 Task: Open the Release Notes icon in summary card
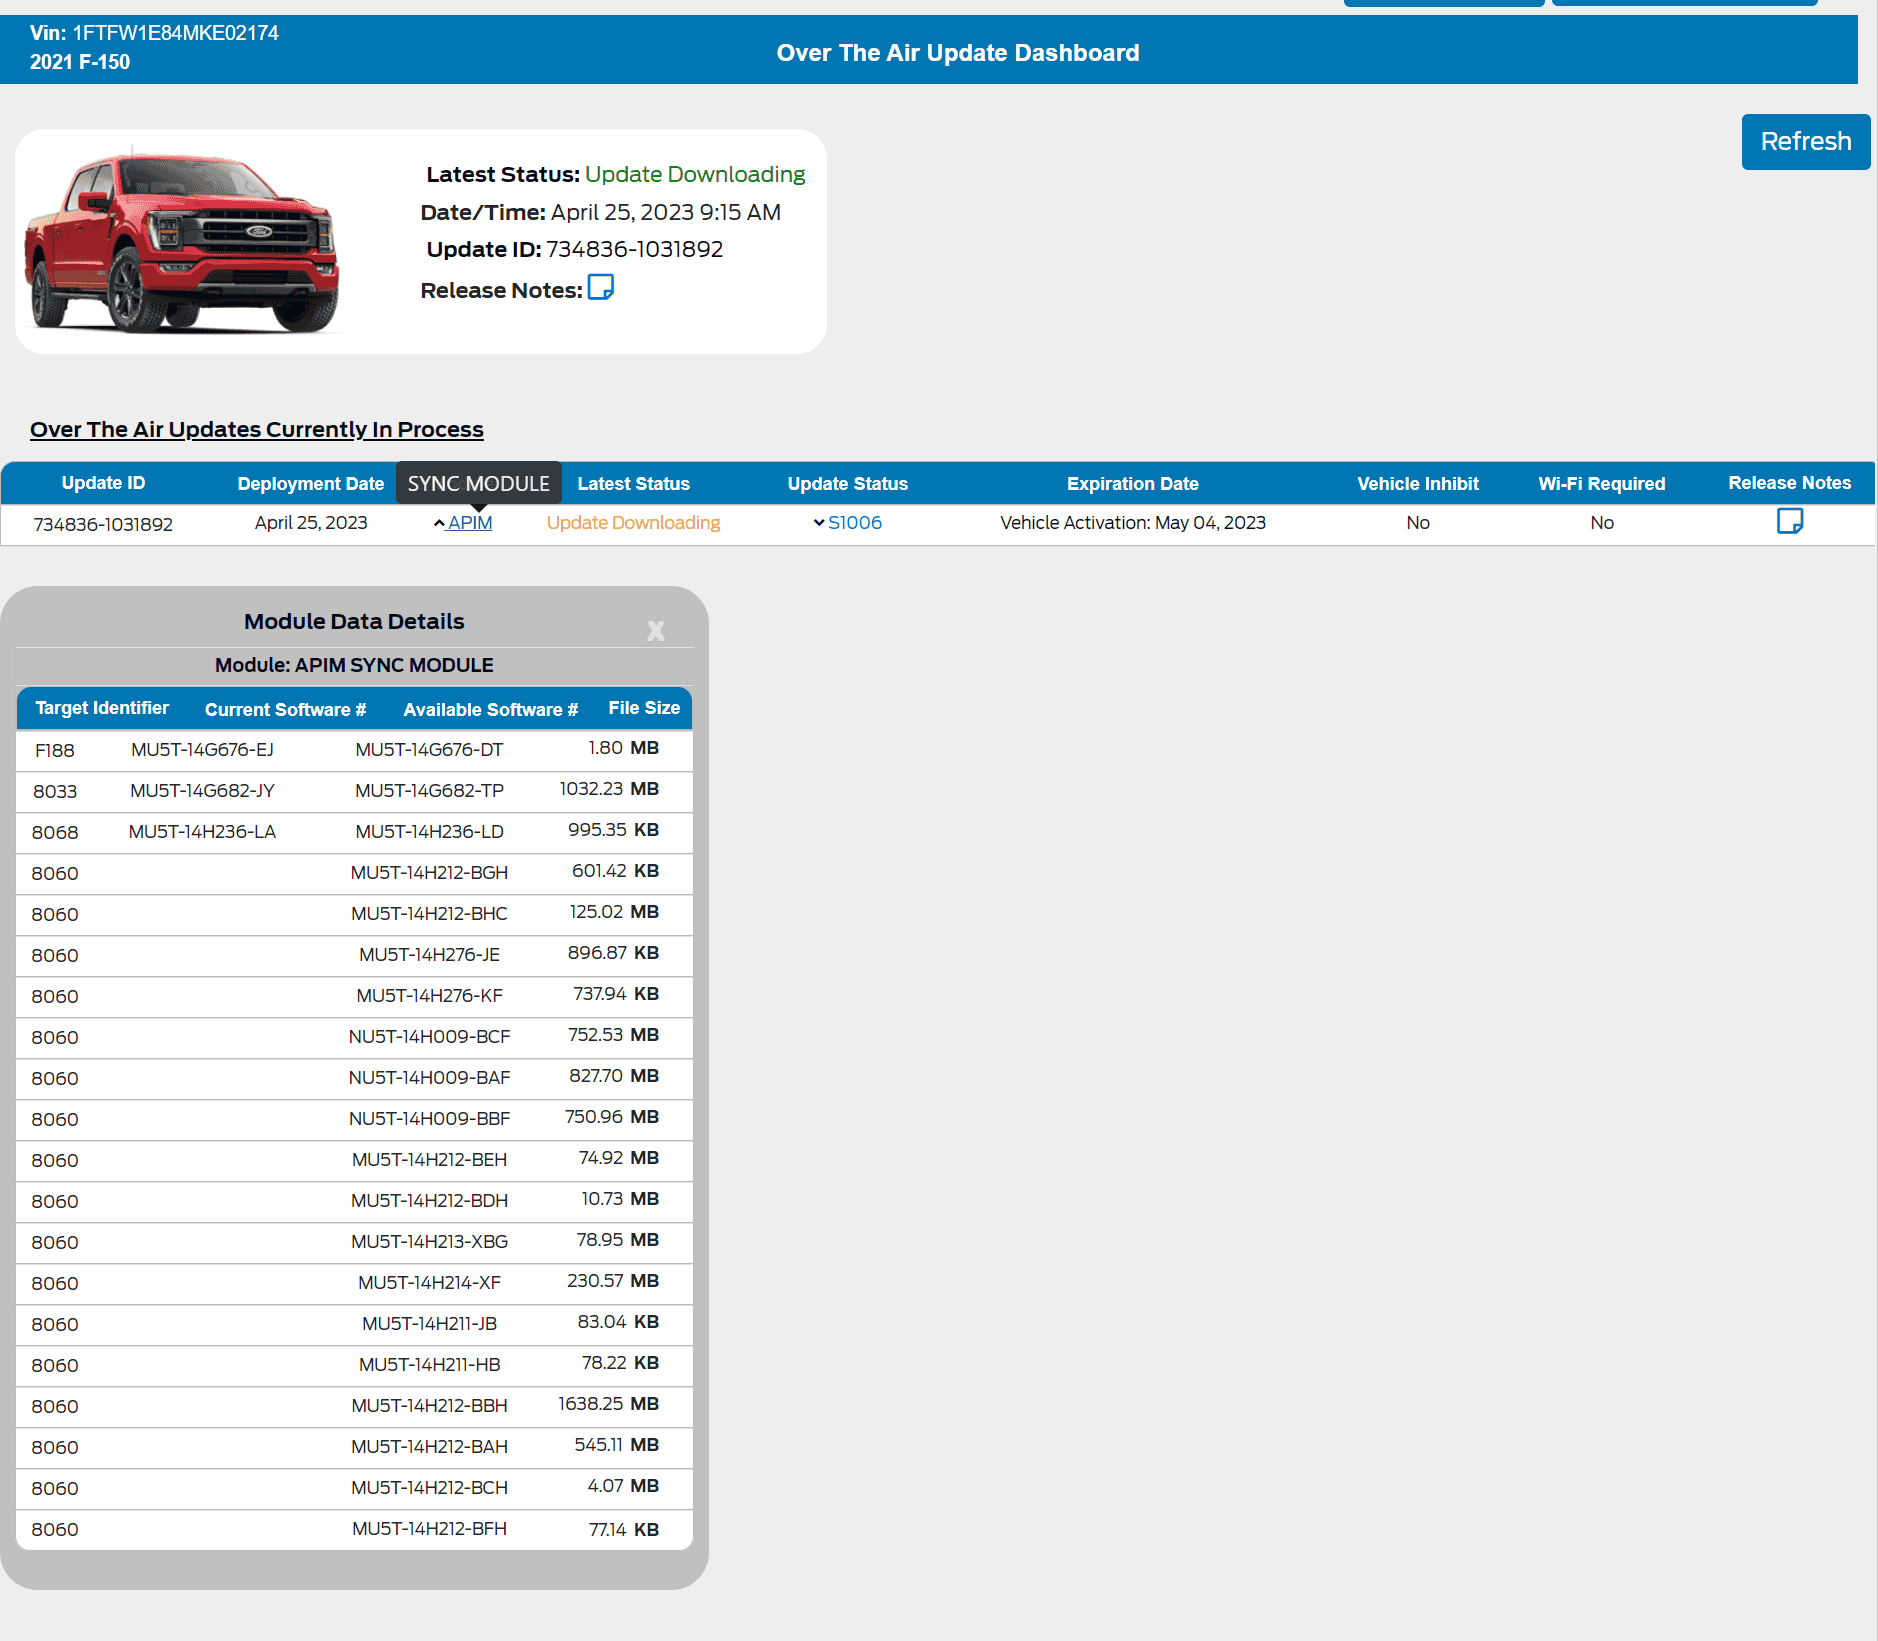pos(600,288)
